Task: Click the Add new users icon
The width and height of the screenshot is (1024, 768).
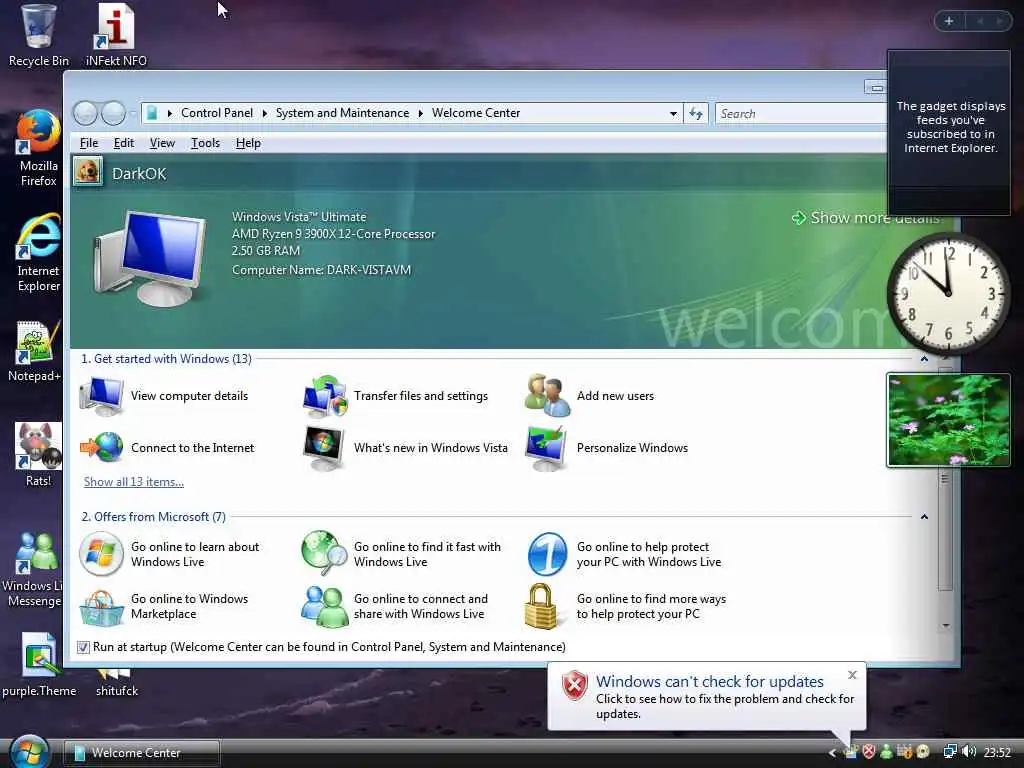Action: pyautogui.click(x=547, y=395)
